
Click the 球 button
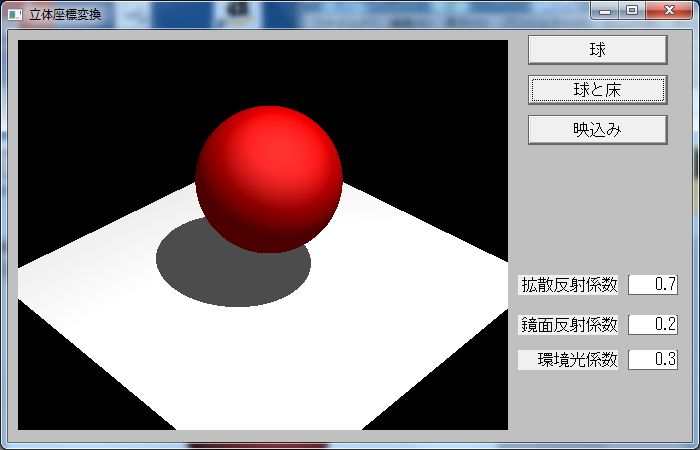[597, 50]
